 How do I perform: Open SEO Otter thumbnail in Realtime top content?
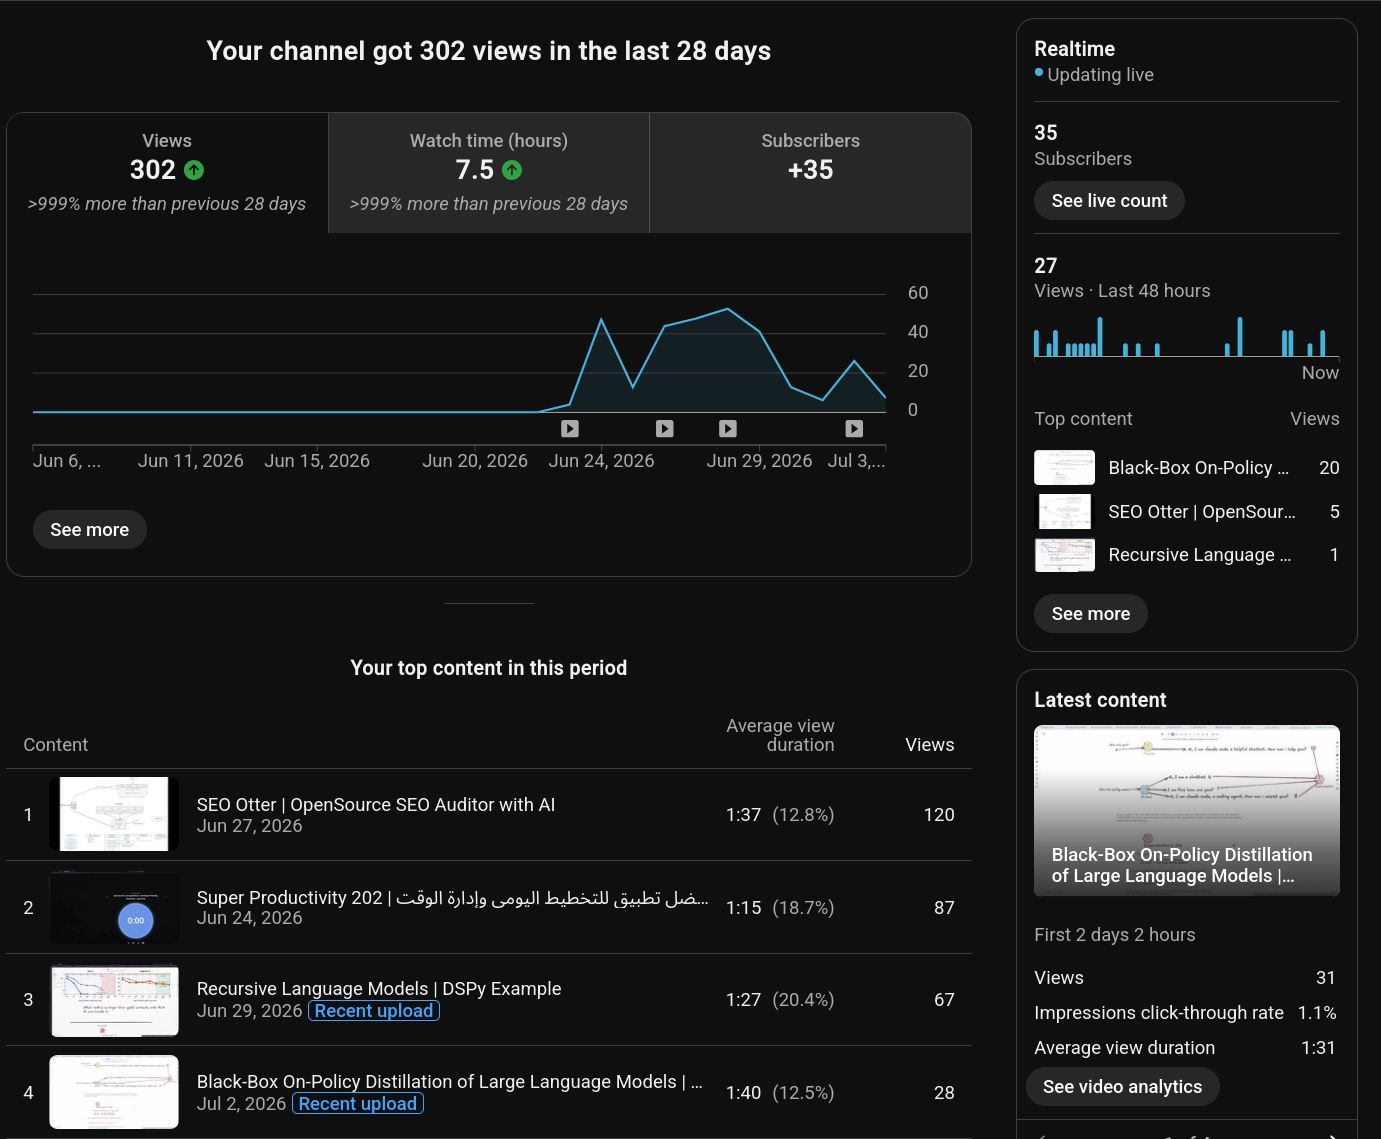coord(1064,512)
